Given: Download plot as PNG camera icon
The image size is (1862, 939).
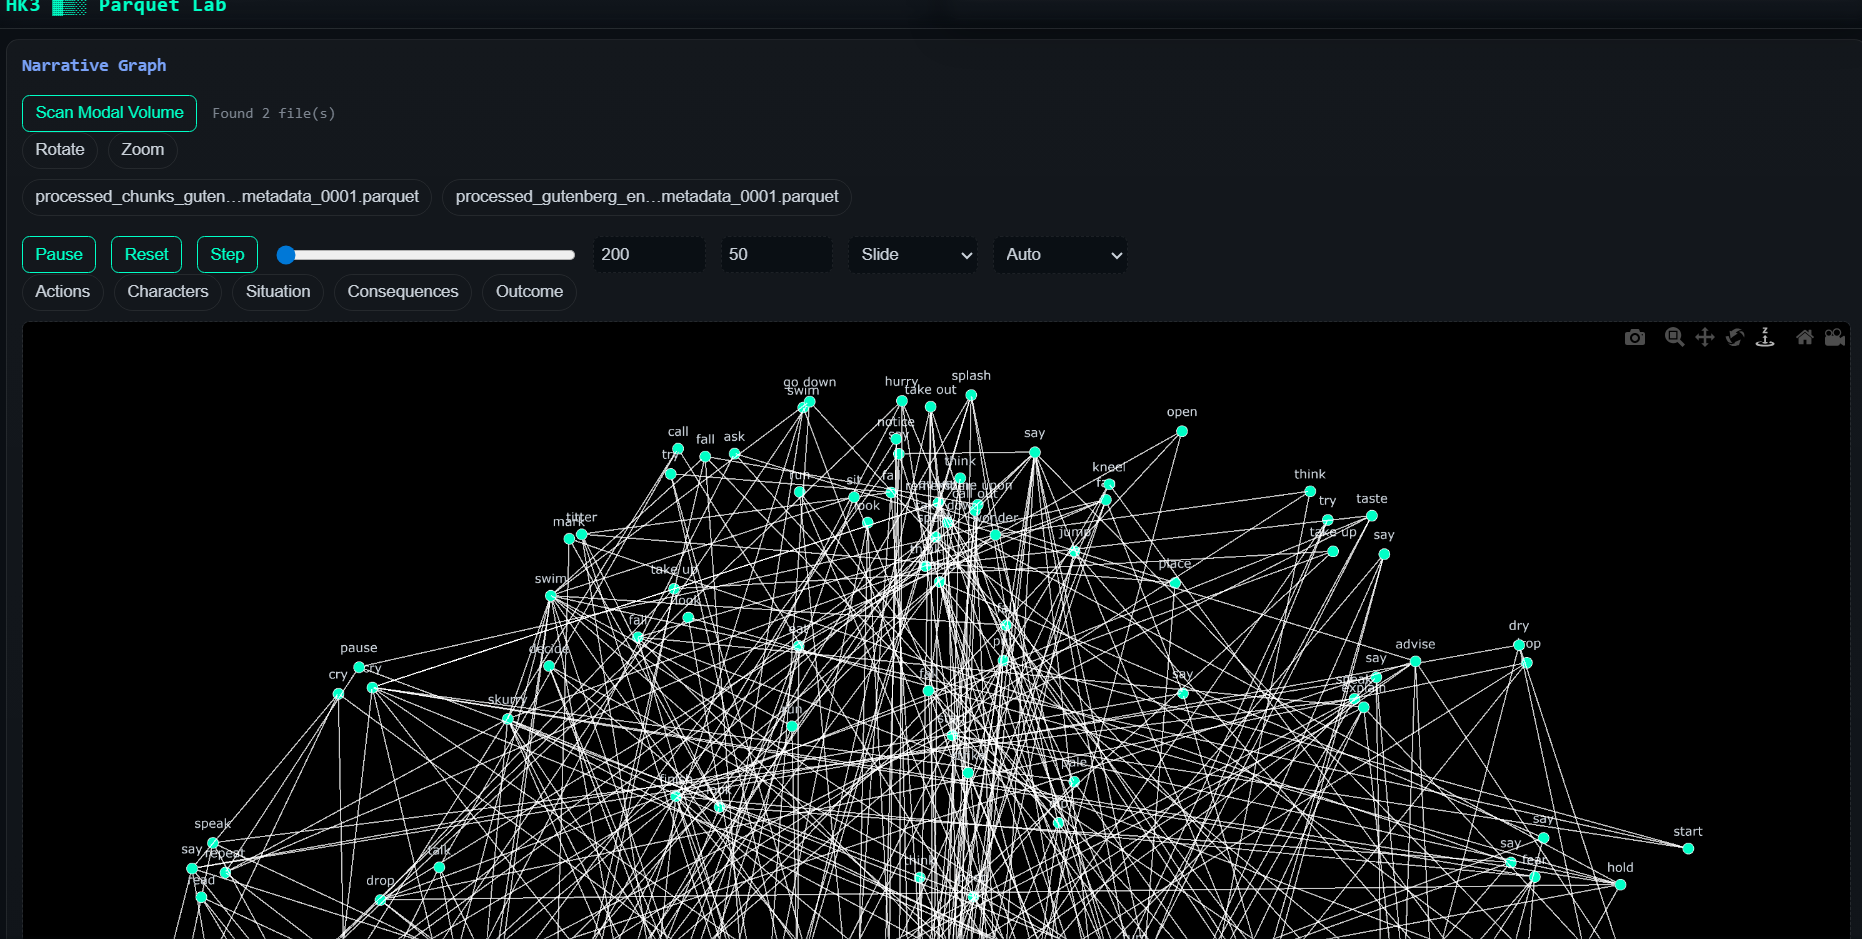Looking at the screenshot, I should (x=1635, y=338).
